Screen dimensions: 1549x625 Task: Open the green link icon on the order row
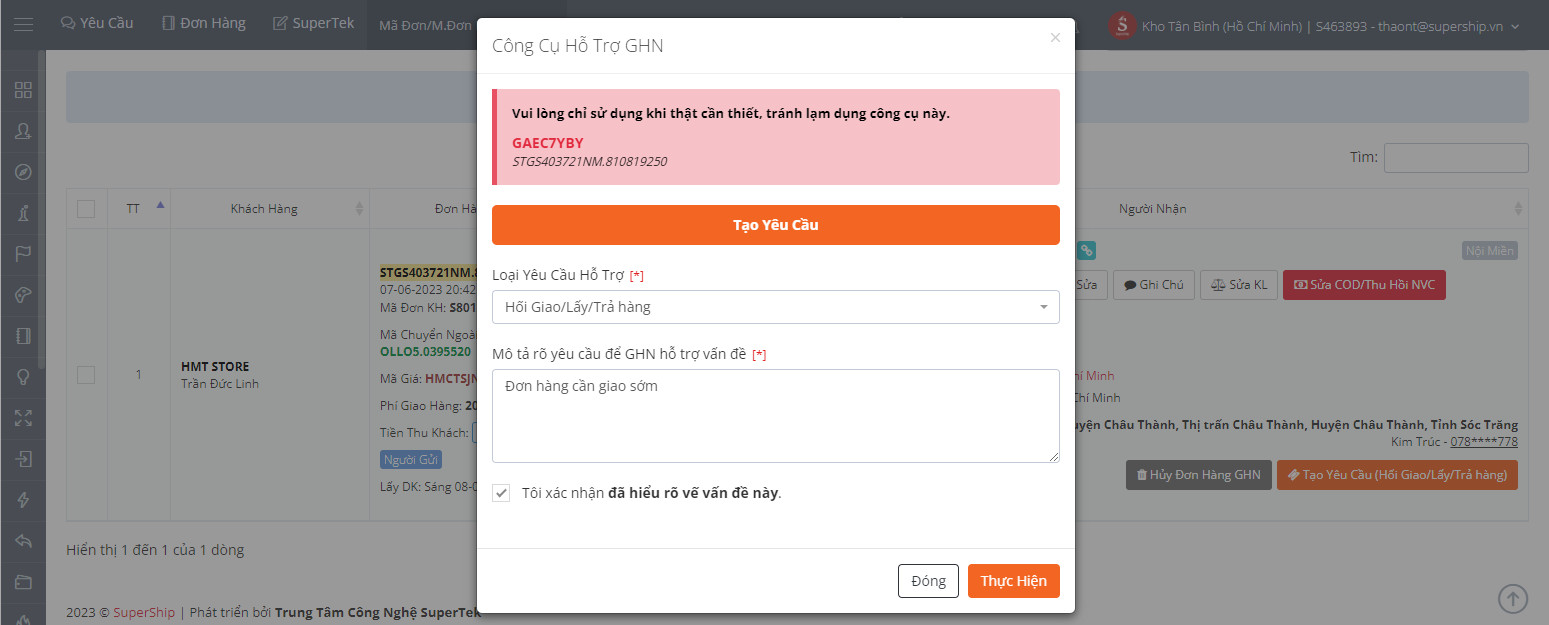click(x=1087, y=250)
